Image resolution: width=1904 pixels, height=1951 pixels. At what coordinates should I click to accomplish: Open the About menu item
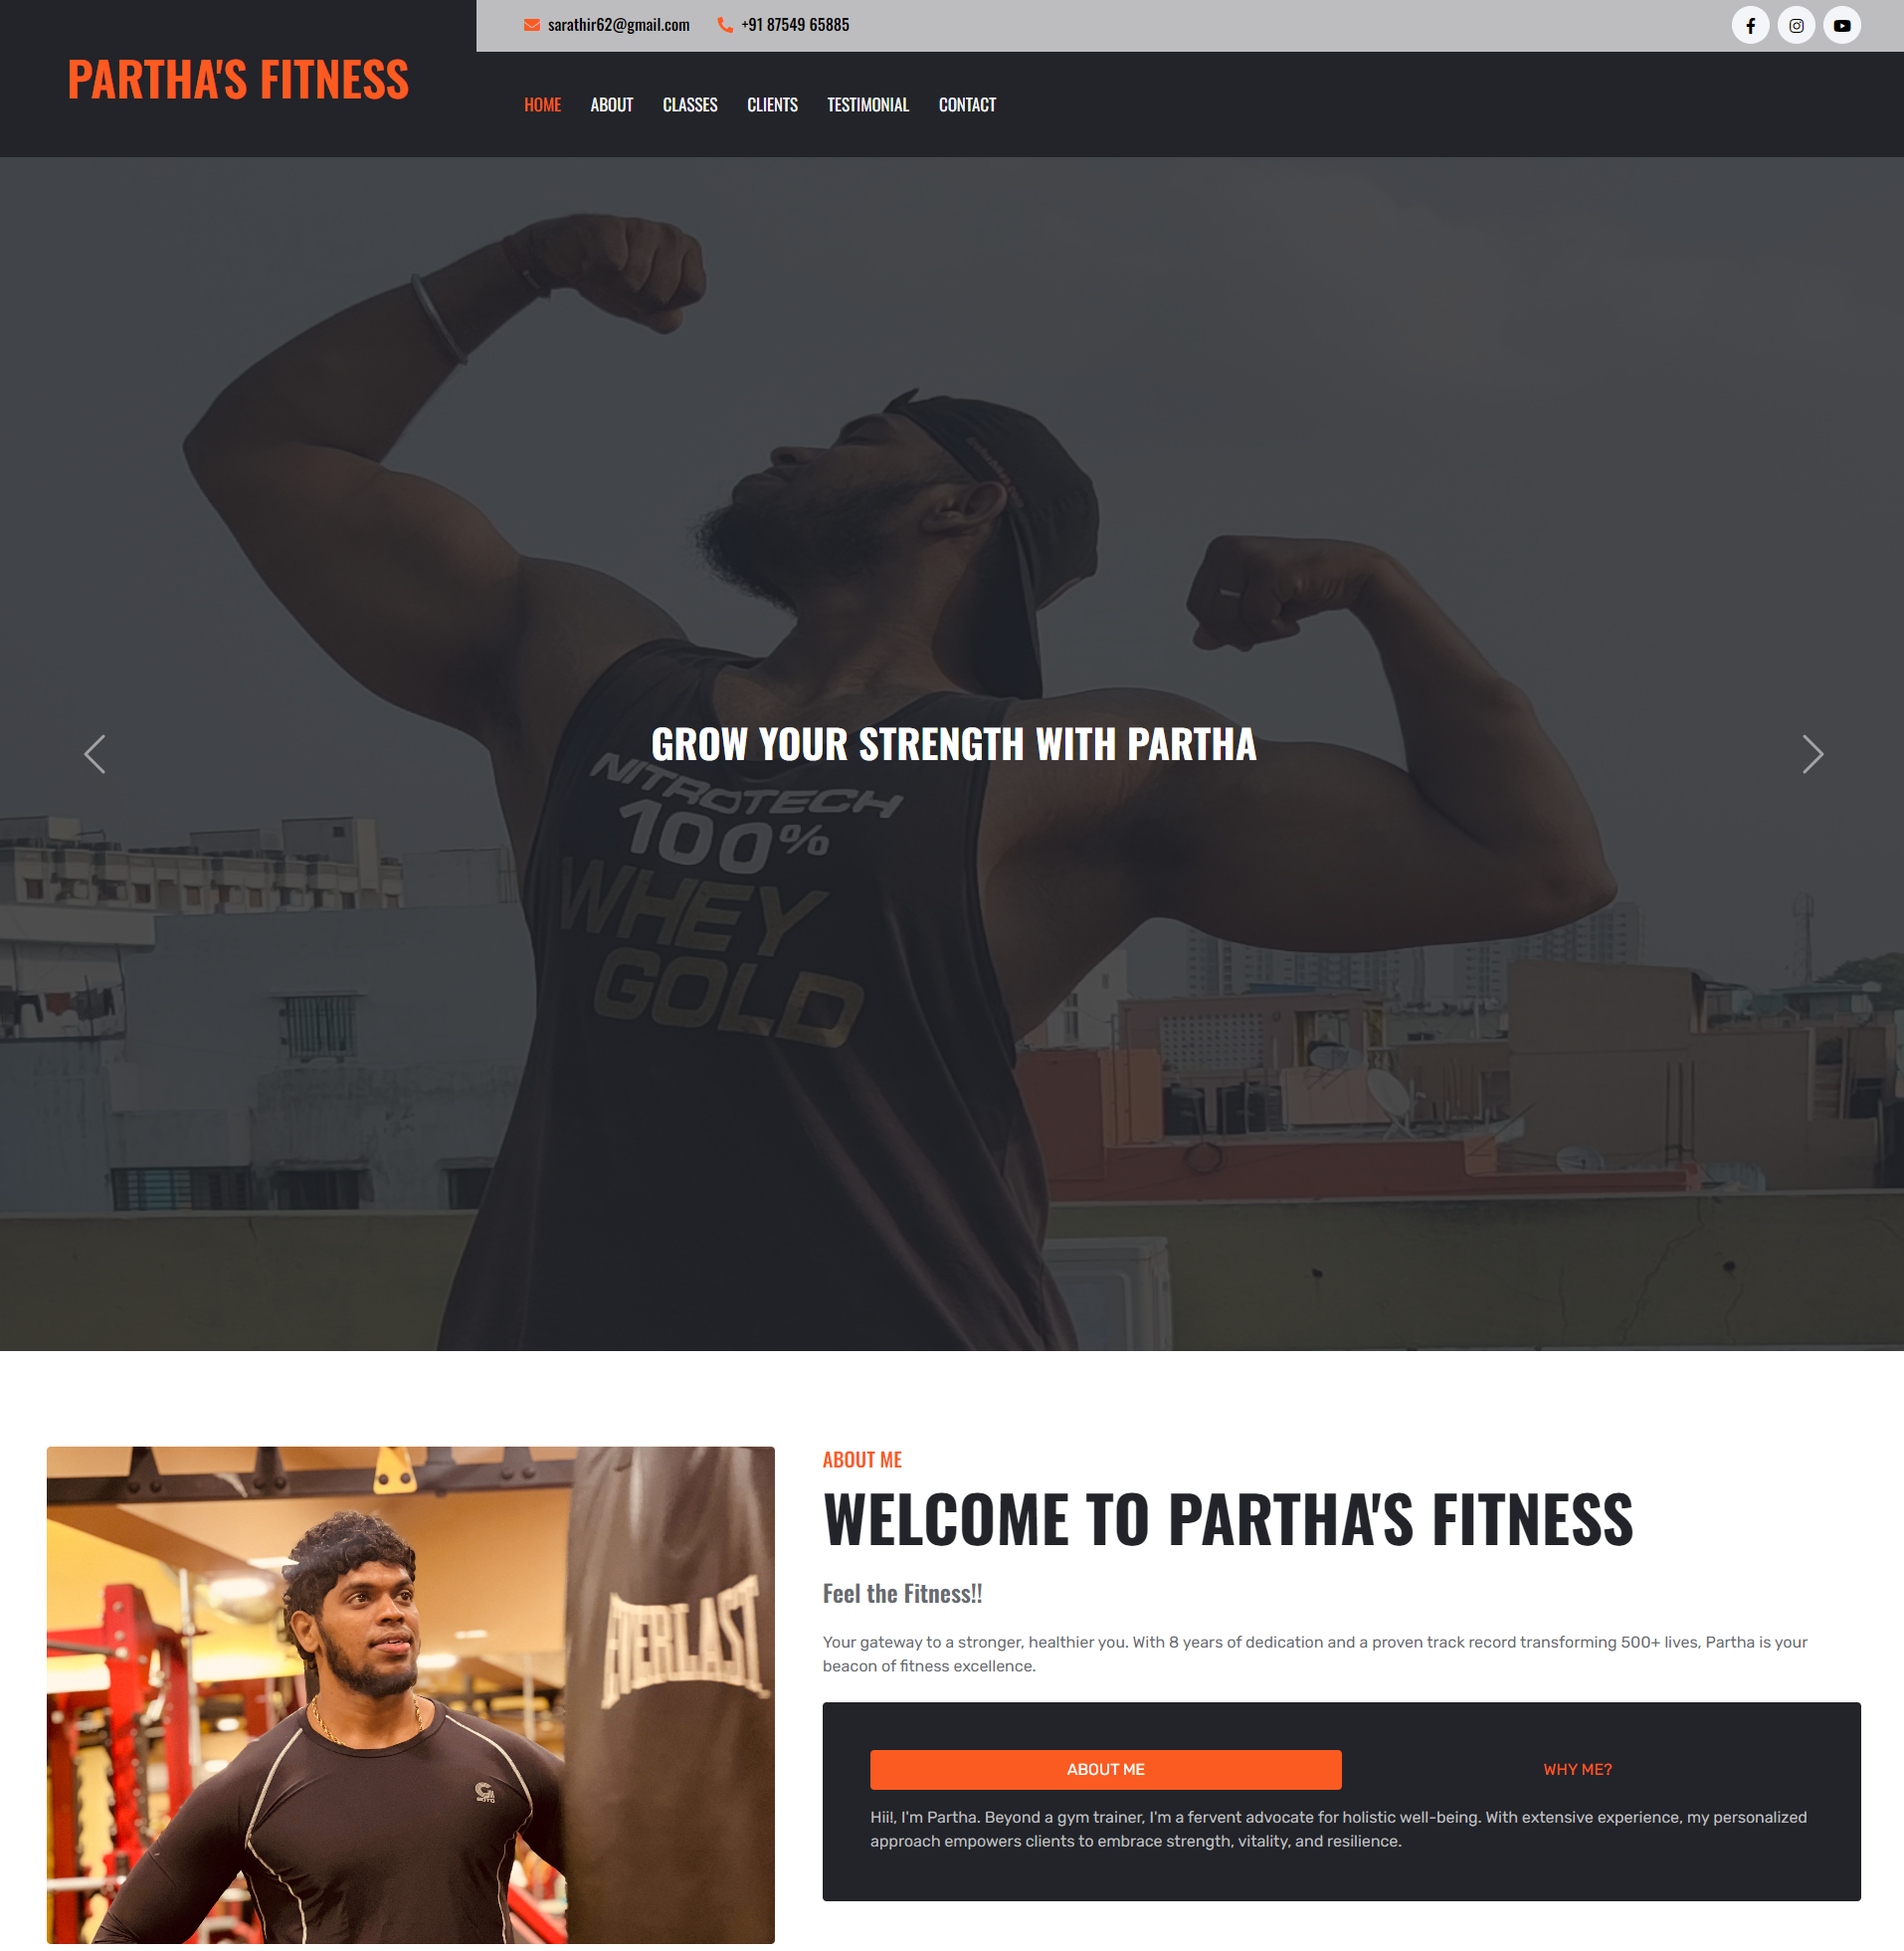[612, 105]
